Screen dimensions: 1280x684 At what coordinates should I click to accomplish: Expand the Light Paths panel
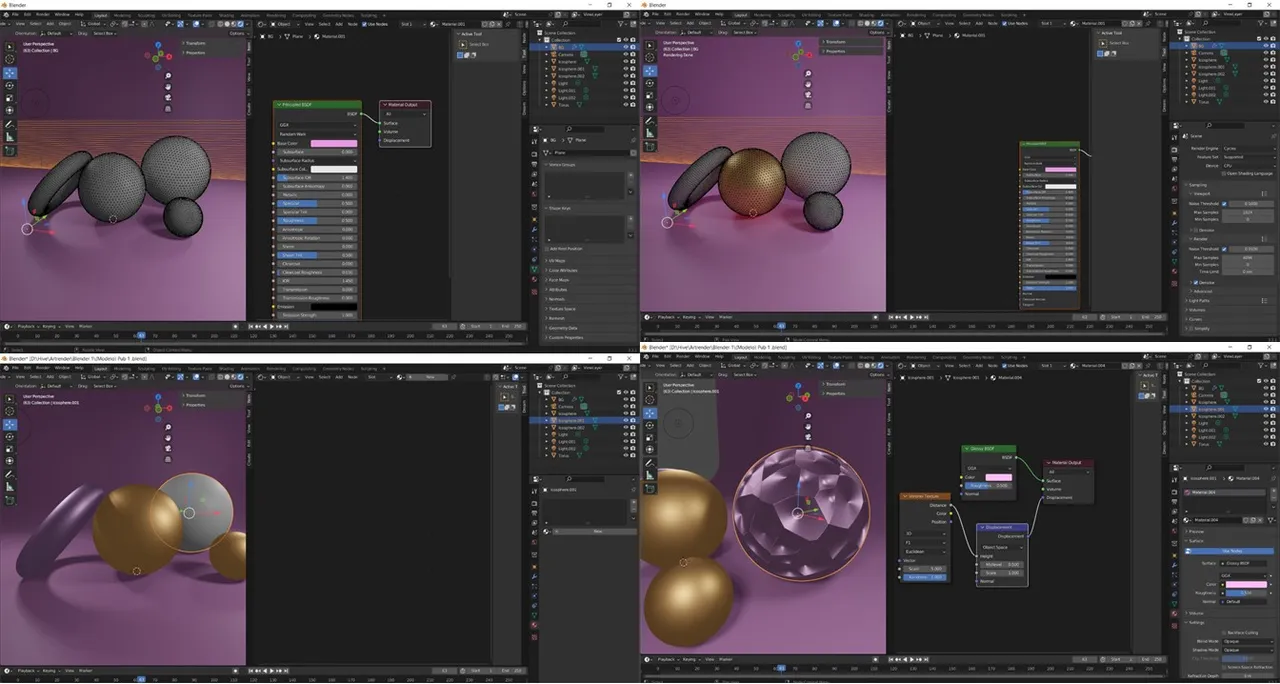(x=1201, y=300)
